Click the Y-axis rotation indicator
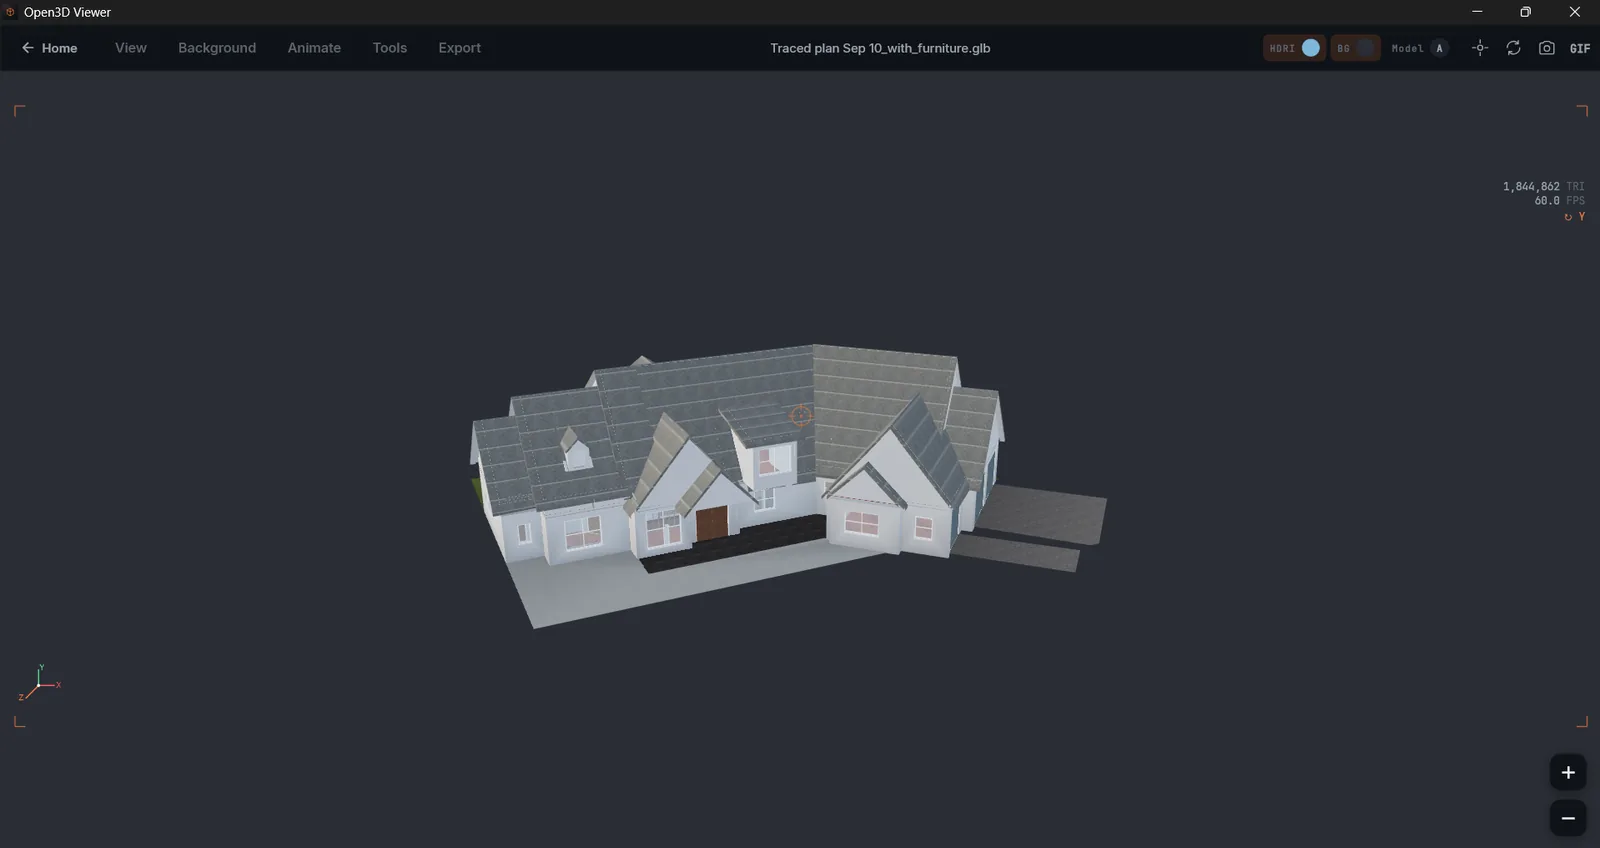1600x848 pixels. 1575,217
